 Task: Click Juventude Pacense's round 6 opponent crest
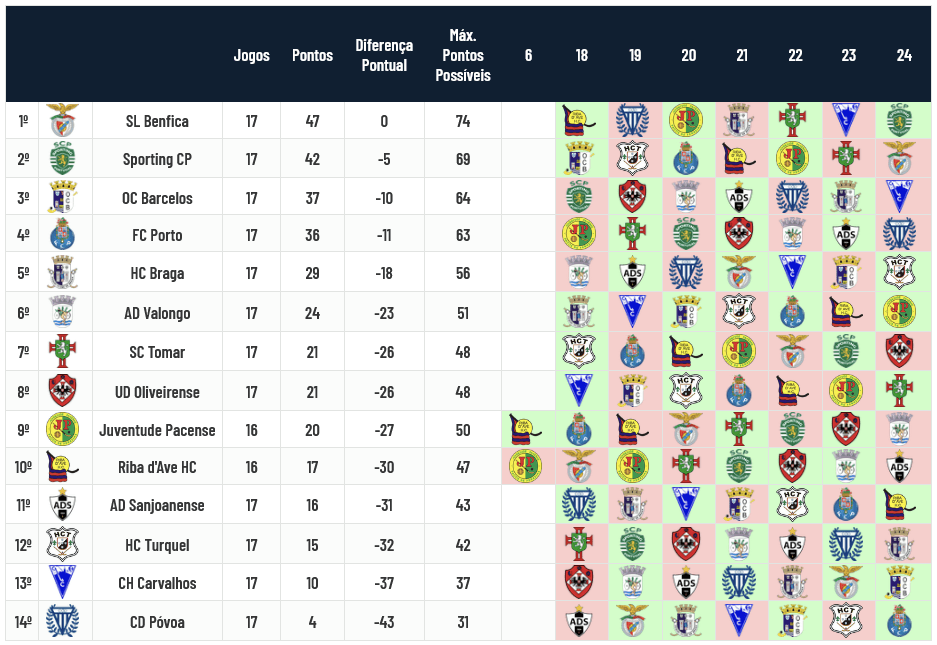(x=527, y=430)
